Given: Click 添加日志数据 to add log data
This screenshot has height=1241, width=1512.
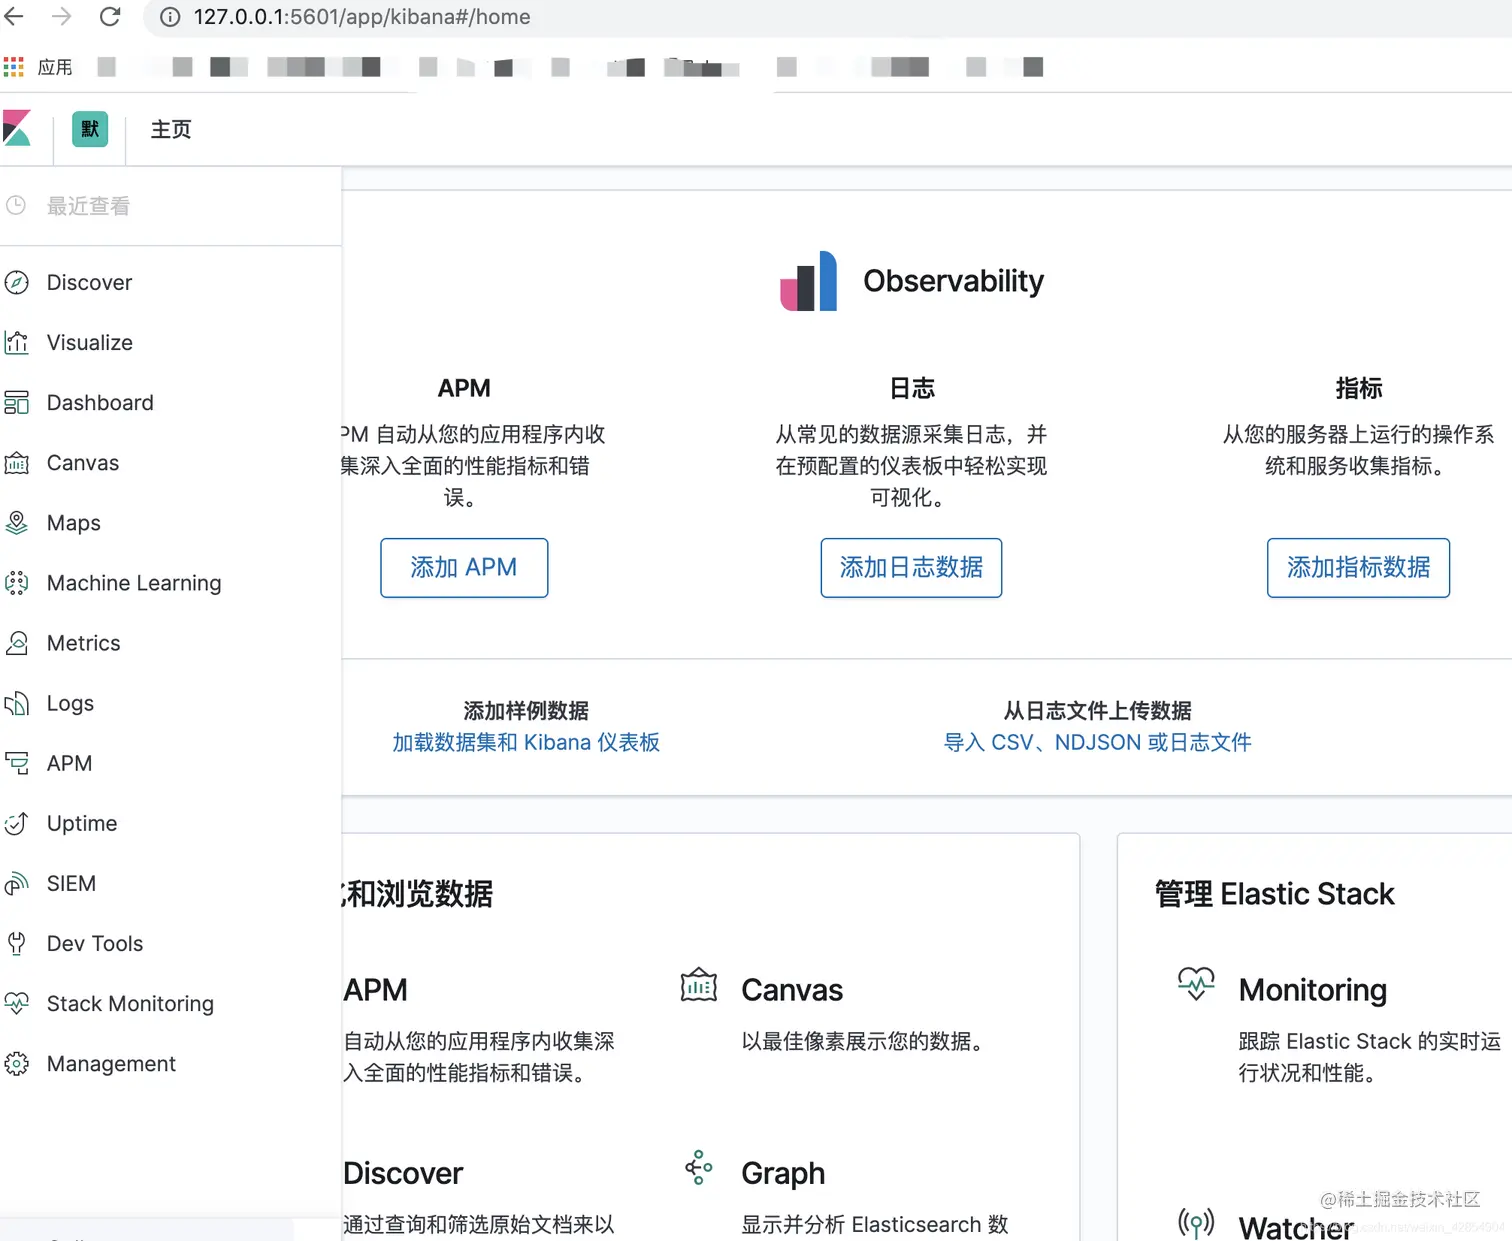Looking at the screenshot, I should tap(910, 567).
